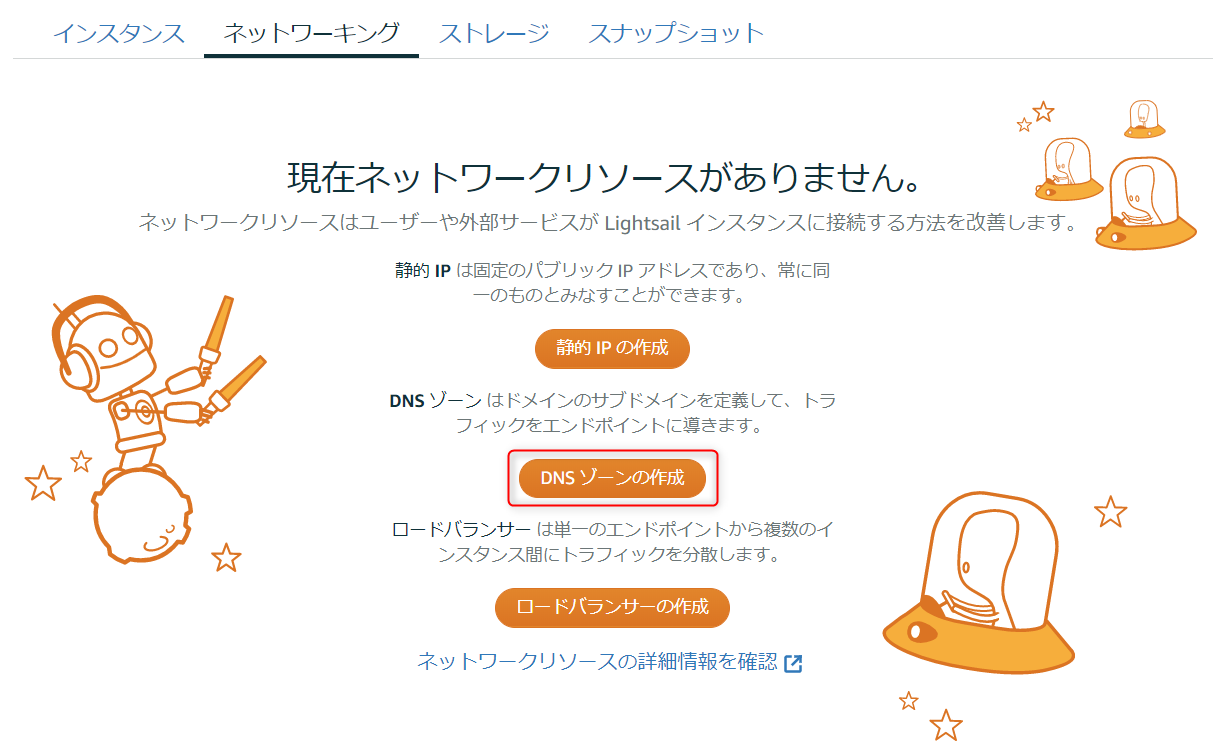Screen dimensions: 1222x747
Task: Click the ロードバランサーの作成 button
Action: tap(612, 607)
